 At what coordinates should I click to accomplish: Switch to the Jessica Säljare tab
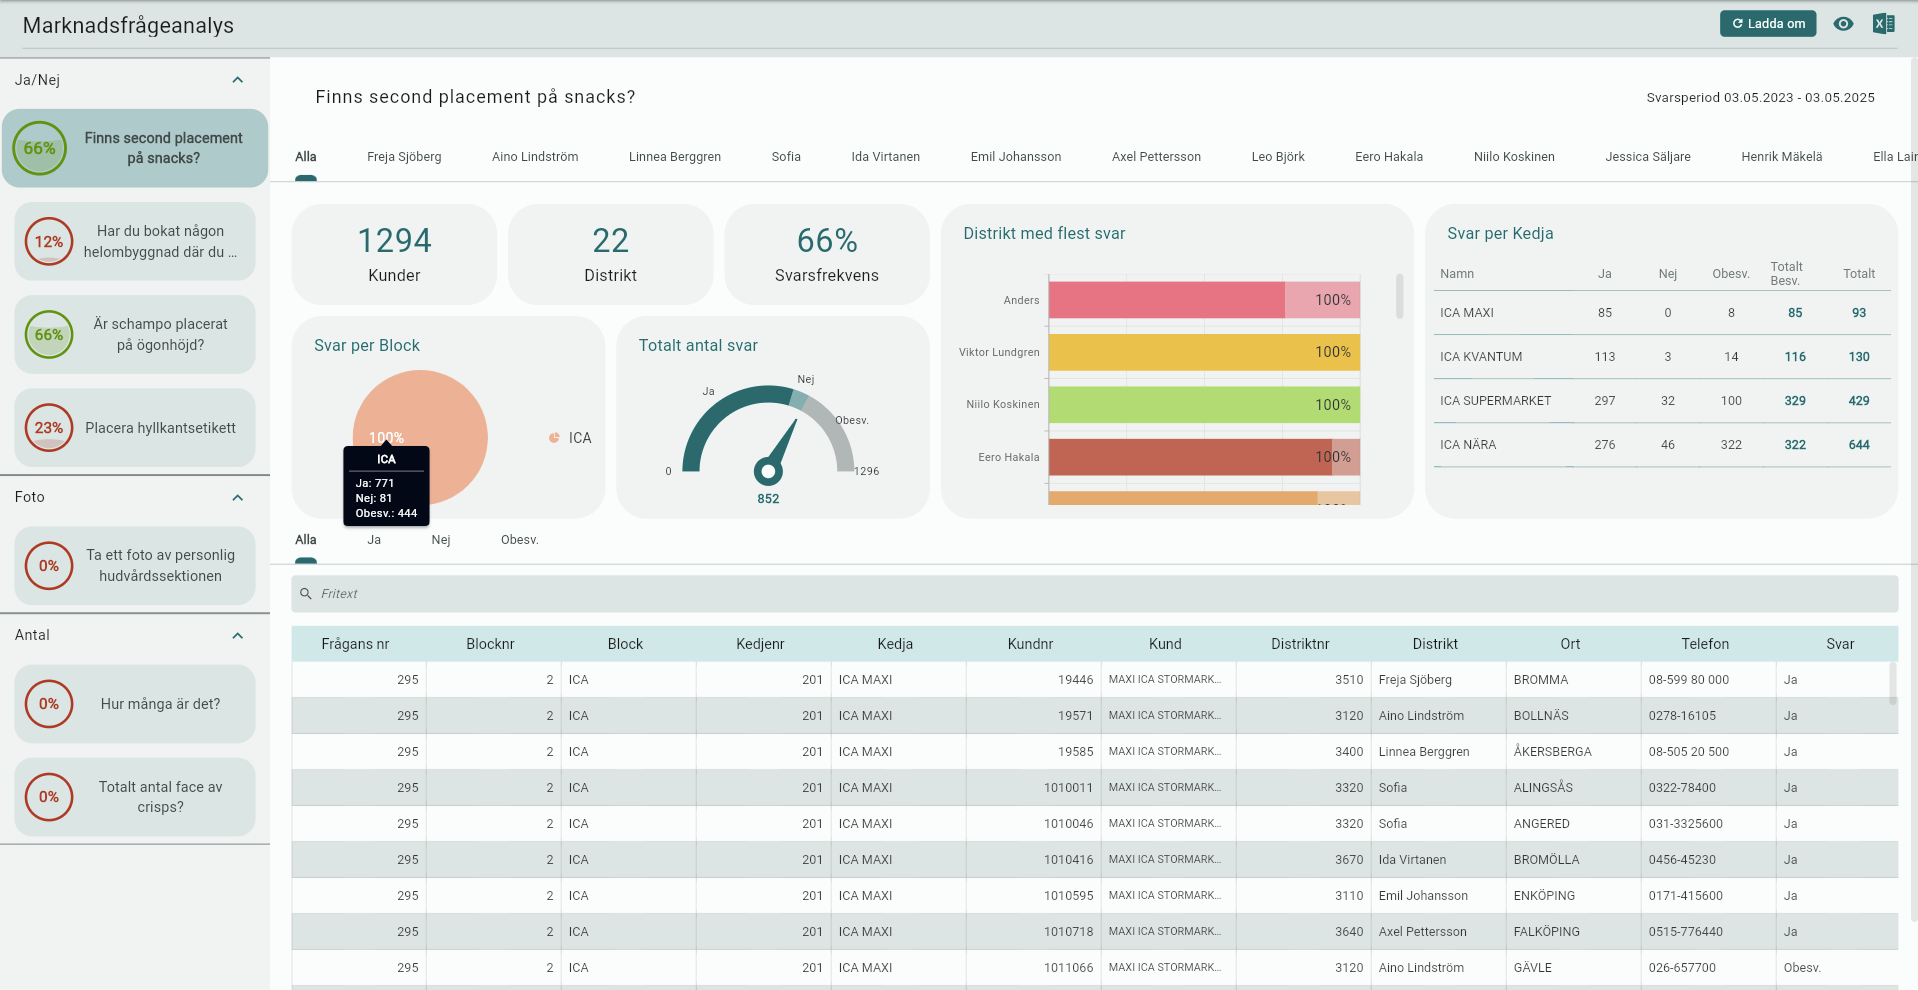[x=1648, y=157]
